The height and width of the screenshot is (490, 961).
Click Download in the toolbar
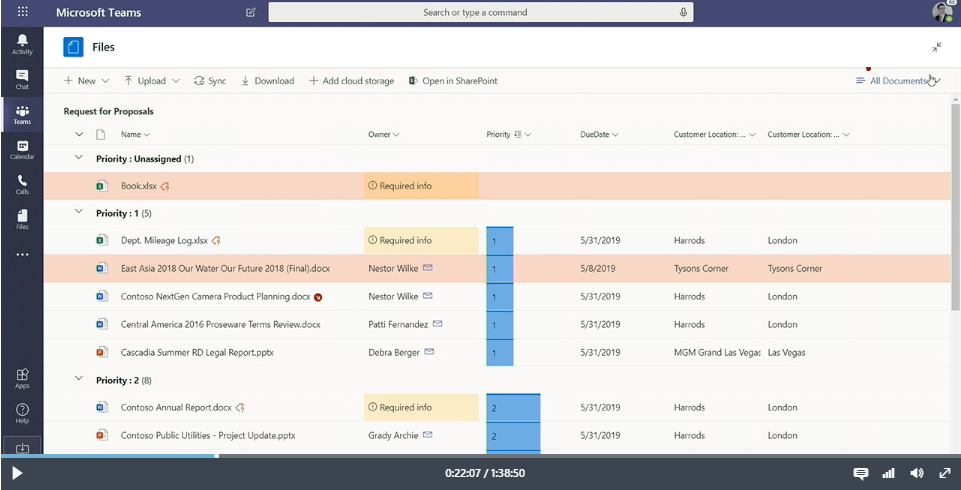point(267,81)
